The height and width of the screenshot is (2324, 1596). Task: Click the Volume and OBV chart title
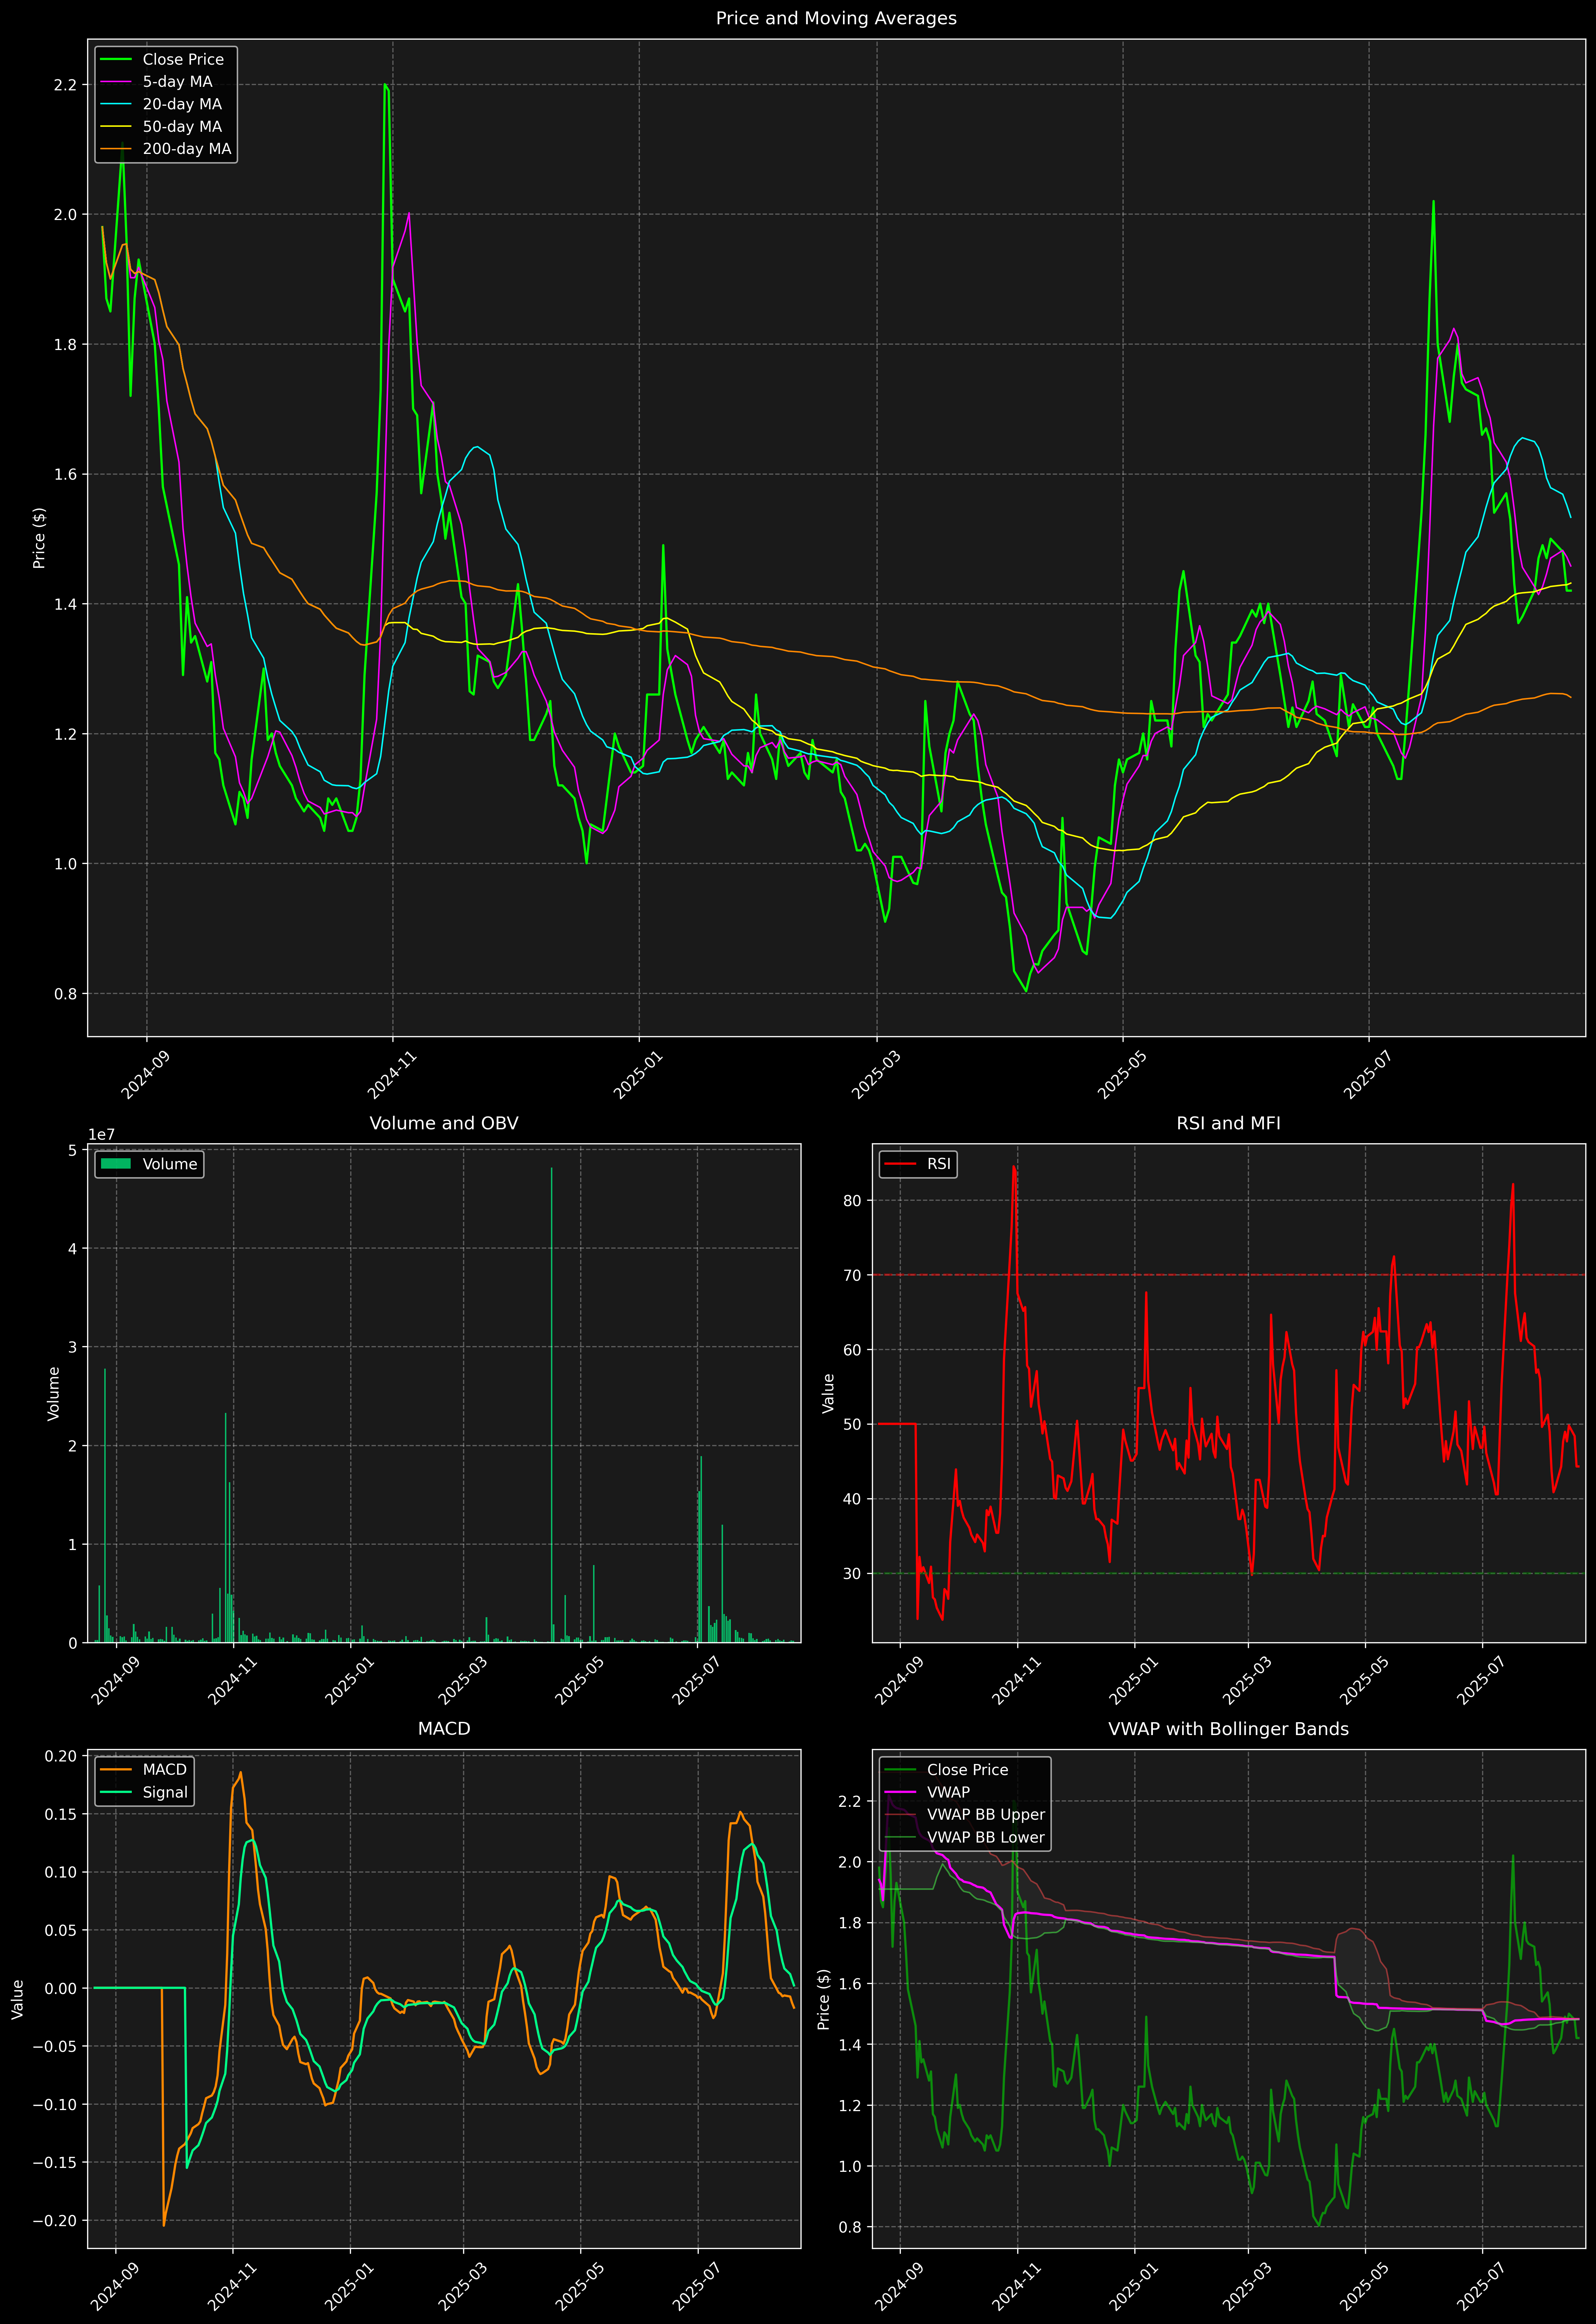[x=444, y=1123]
